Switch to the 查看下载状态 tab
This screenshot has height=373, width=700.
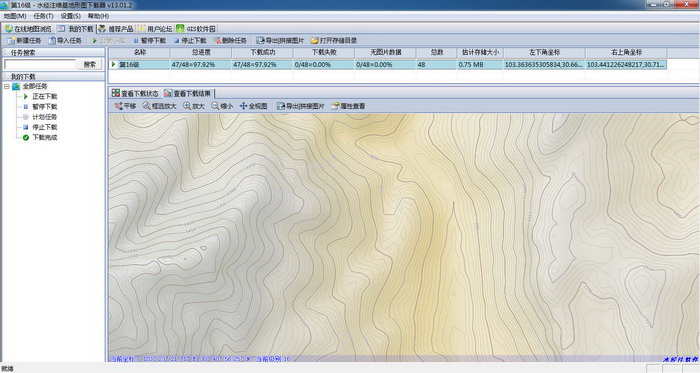(x=135, y=93)
